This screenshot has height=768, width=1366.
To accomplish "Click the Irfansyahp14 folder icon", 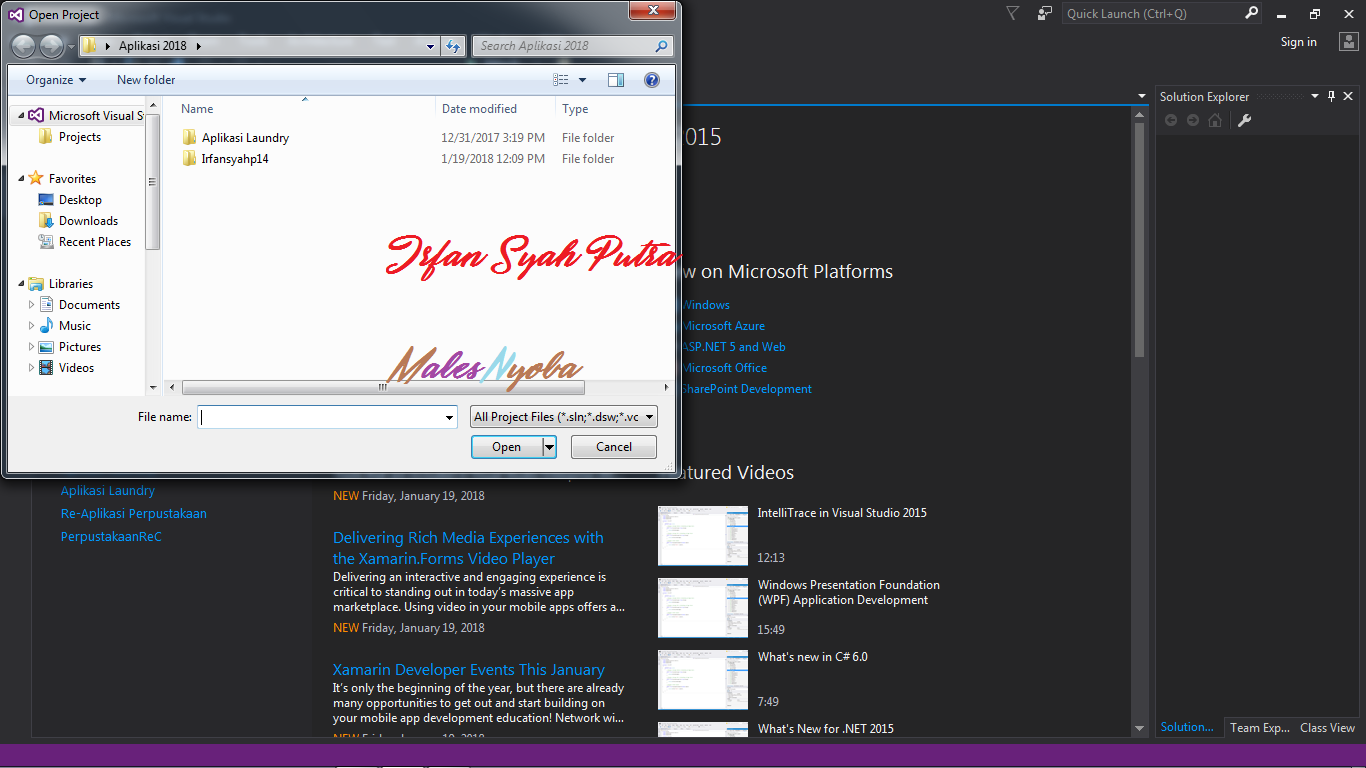I will (190, 158).
